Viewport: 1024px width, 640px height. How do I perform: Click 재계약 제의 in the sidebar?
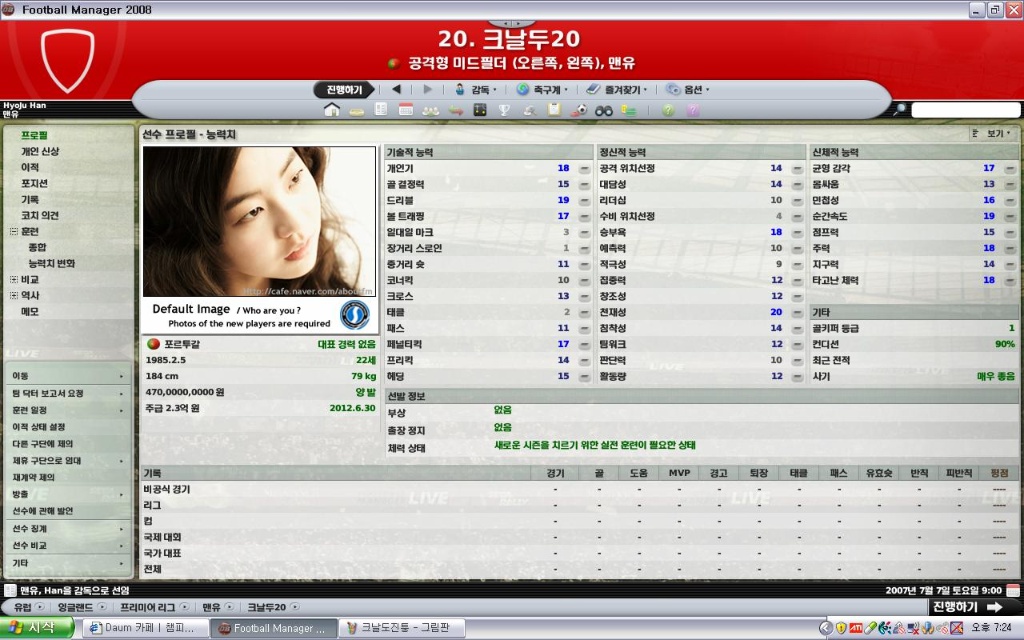point(34,477)
